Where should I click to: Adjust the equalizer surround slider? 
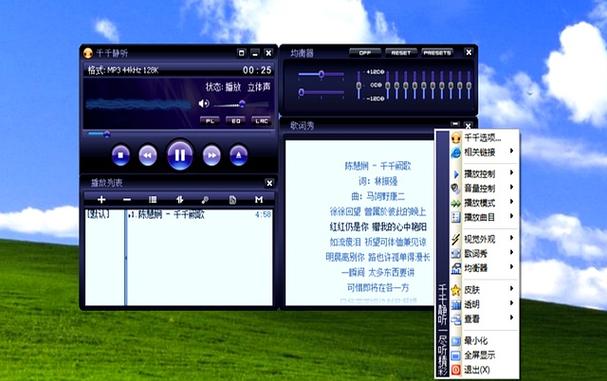(321, 92)
